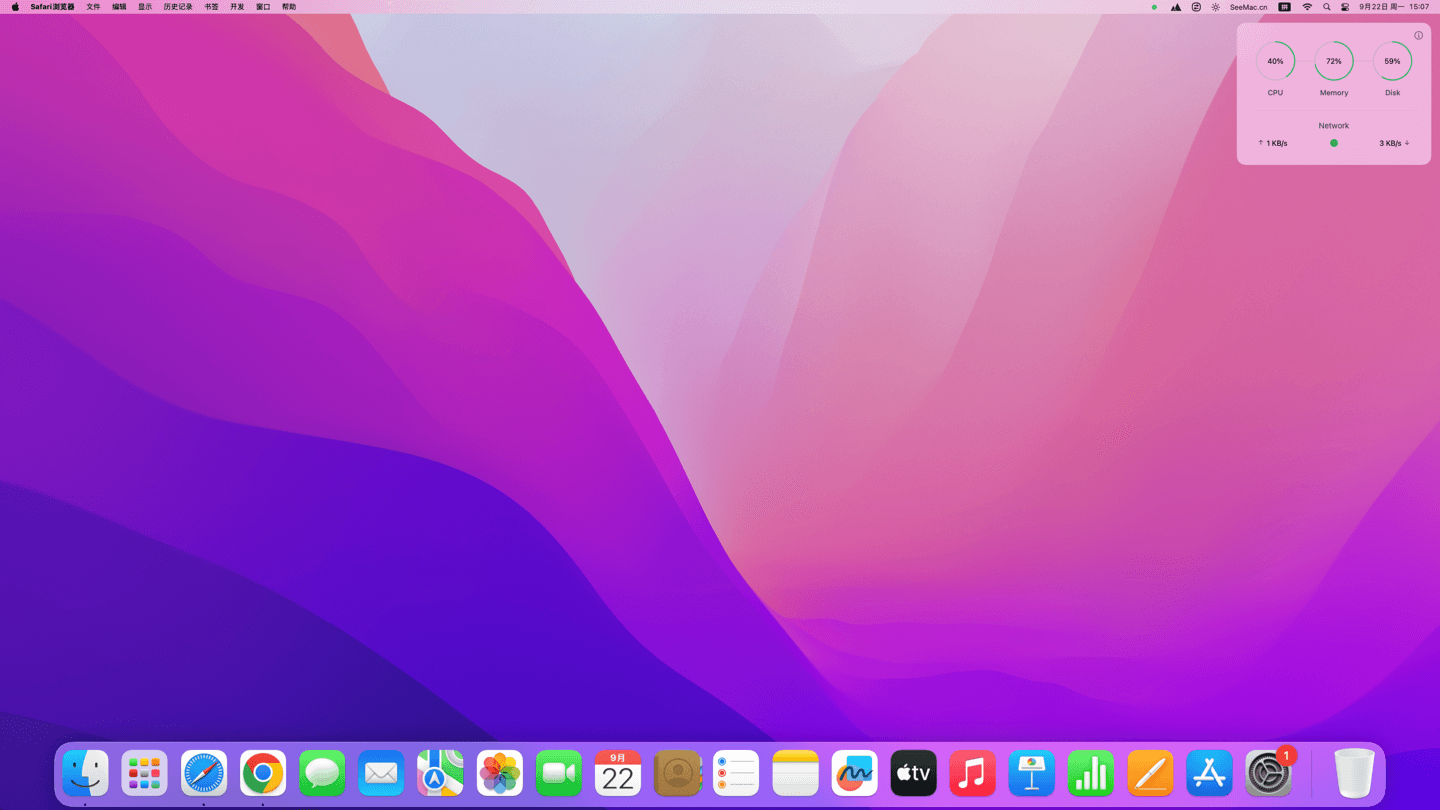Open the App Store icon

click(x=1209, y=773)
